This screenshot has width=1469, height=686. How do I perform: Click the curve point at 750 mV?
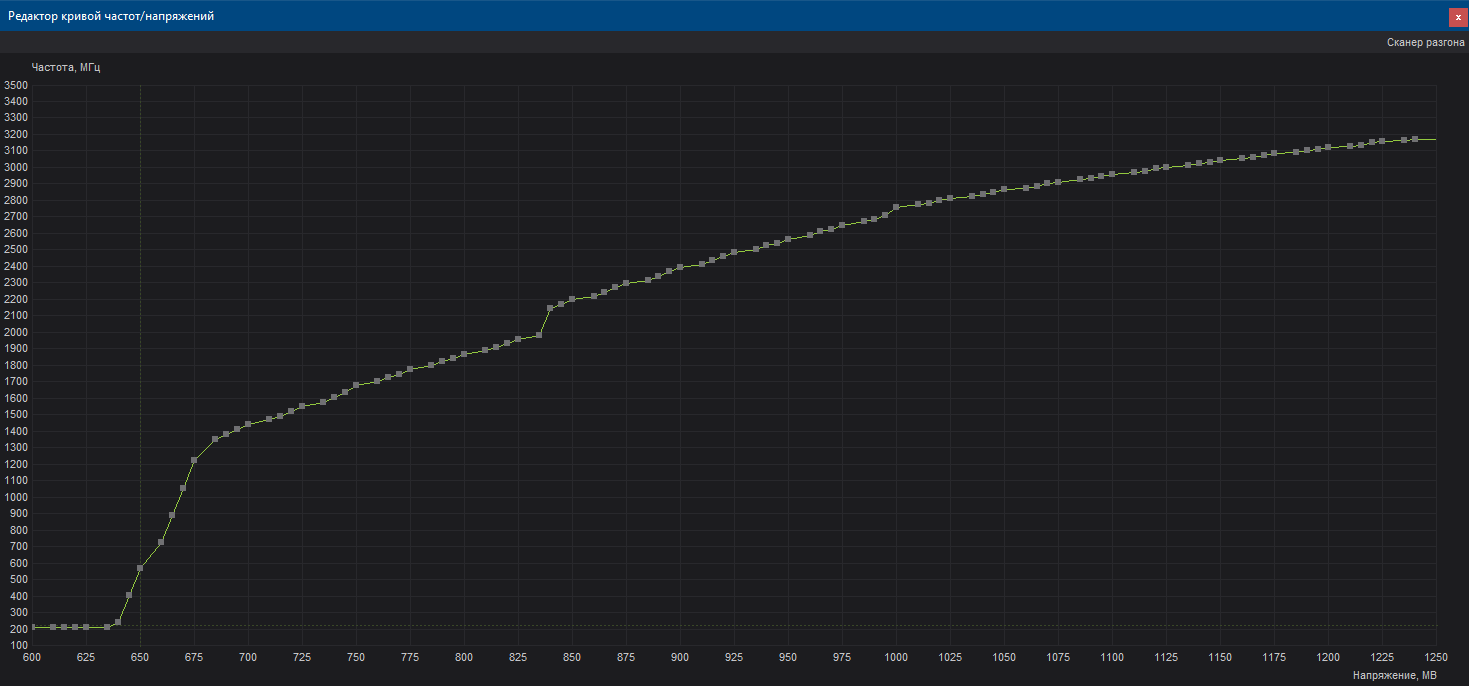(356, 385)
